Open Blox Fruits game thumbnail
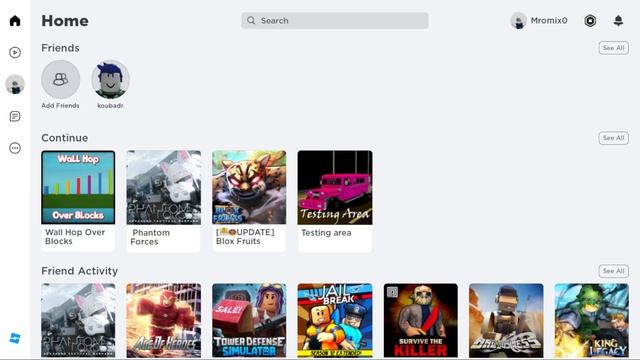 click(249, 187)
